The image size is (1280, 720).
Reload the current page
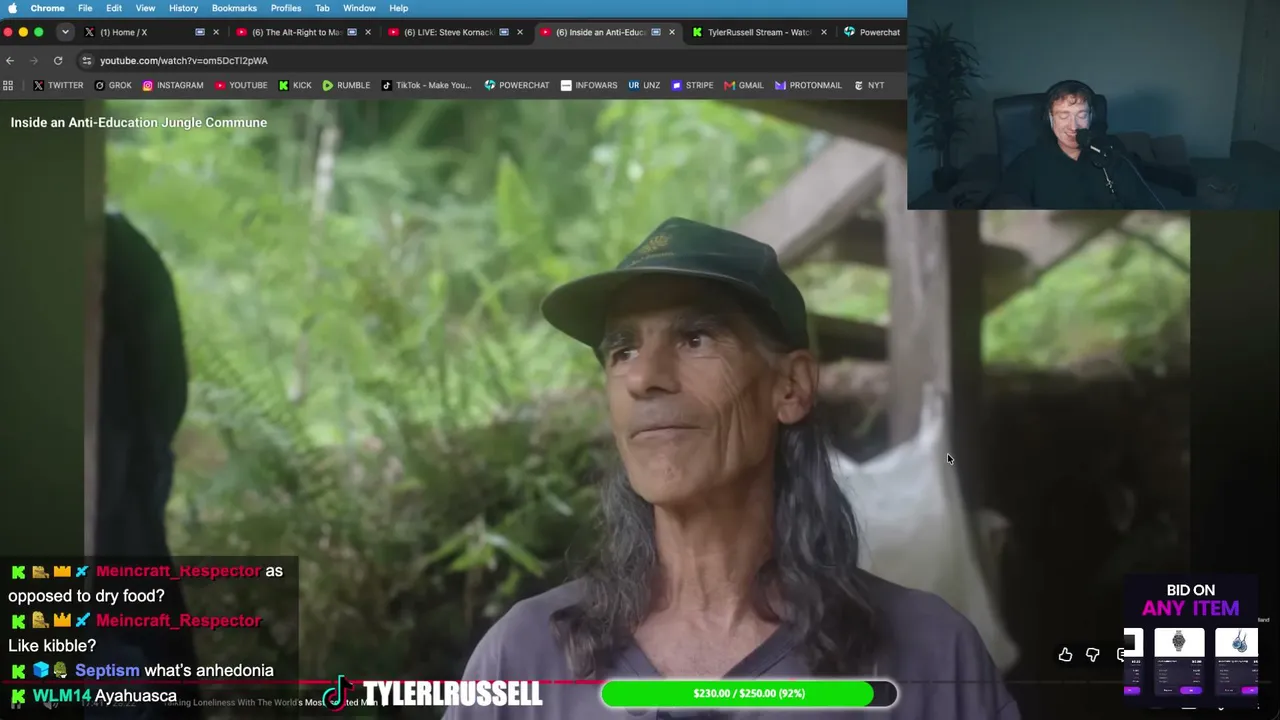[58, 61]
